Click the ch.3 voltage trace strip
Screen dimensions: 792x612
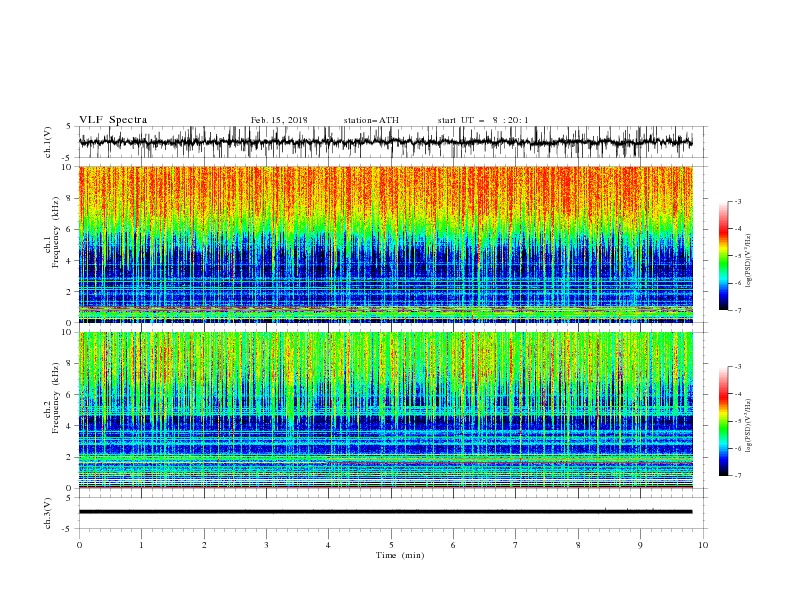click(x=385, y=512)
